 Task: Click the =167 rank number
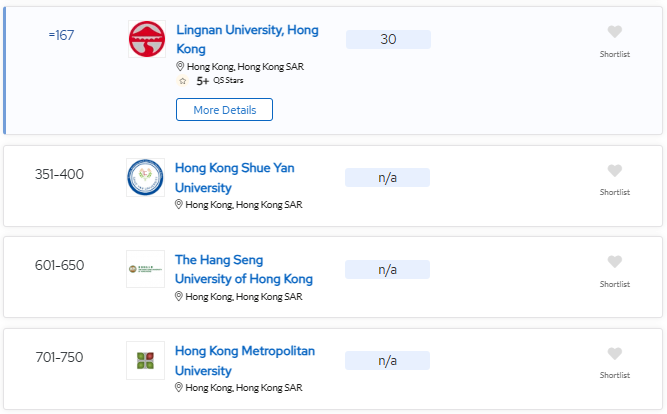[61, 35]
